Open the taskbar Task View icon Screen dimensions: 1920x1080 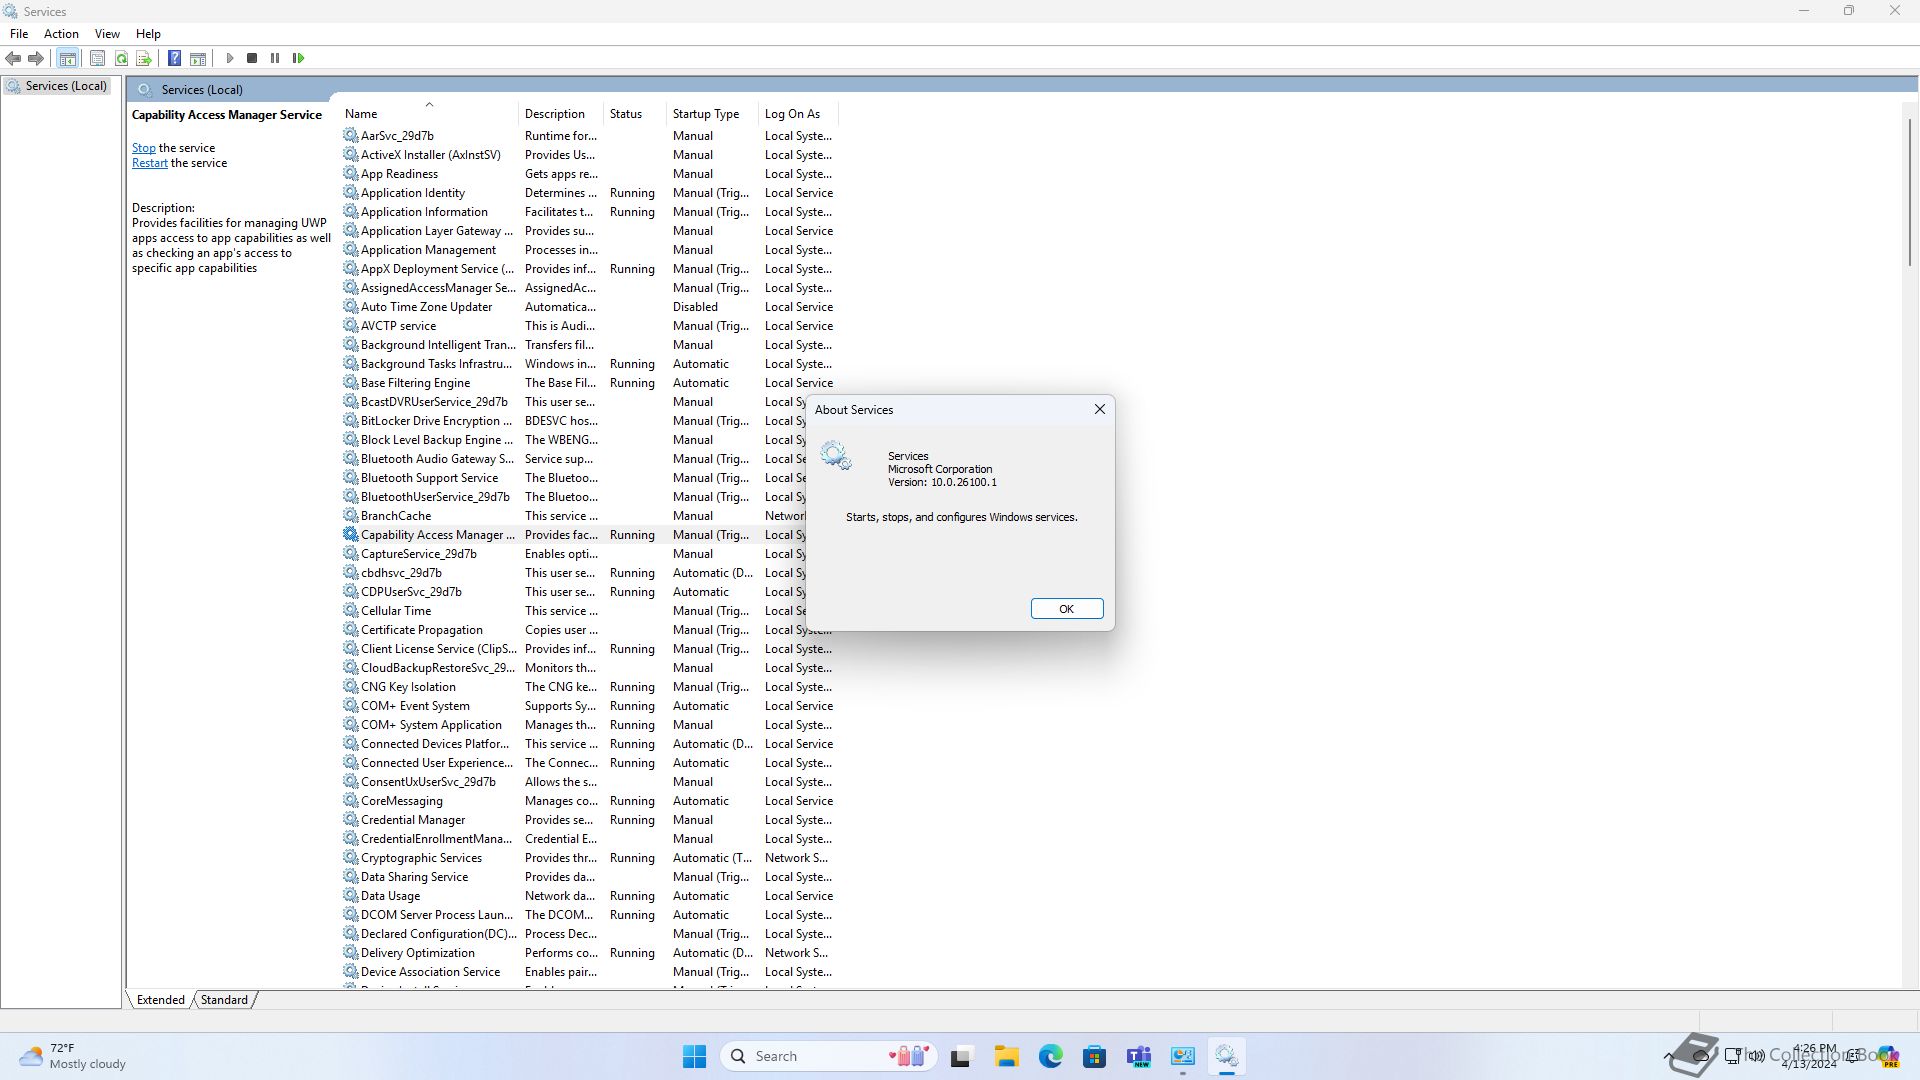[x=961, y=1056]
